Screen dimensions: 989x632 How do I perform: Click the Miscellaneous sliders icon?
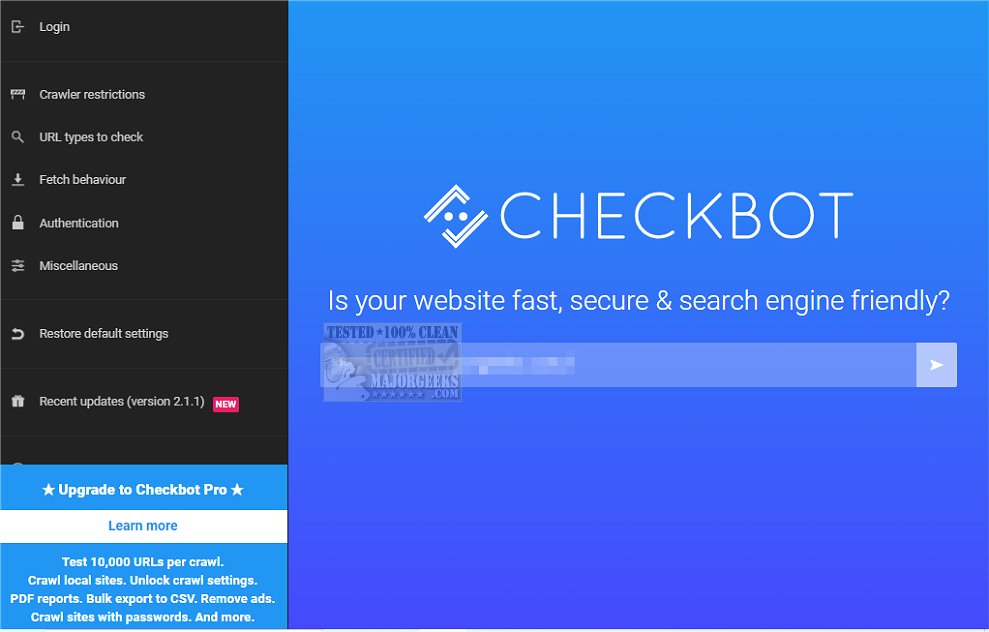[x=18, y=266]
